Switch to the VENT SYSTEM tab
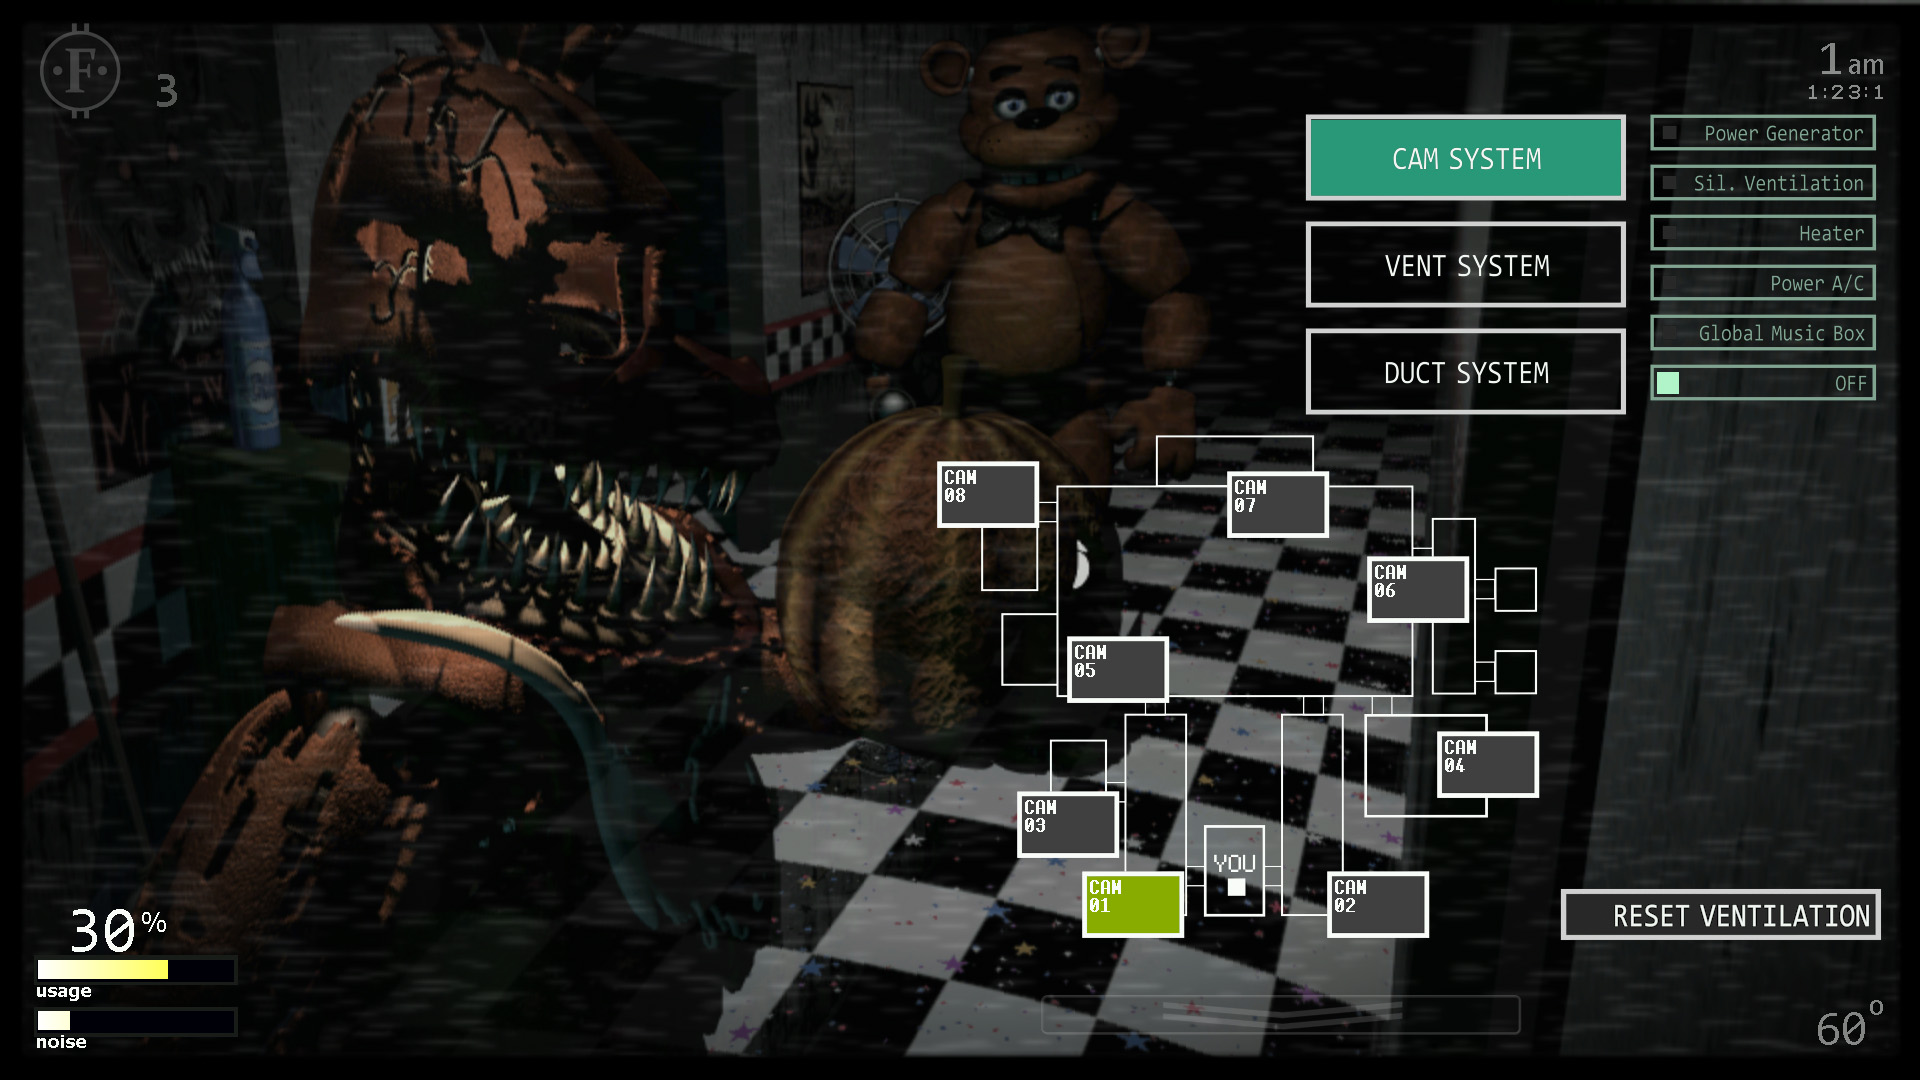The height and width of the screenshot is (1080, 1920). pos(1466,265)
